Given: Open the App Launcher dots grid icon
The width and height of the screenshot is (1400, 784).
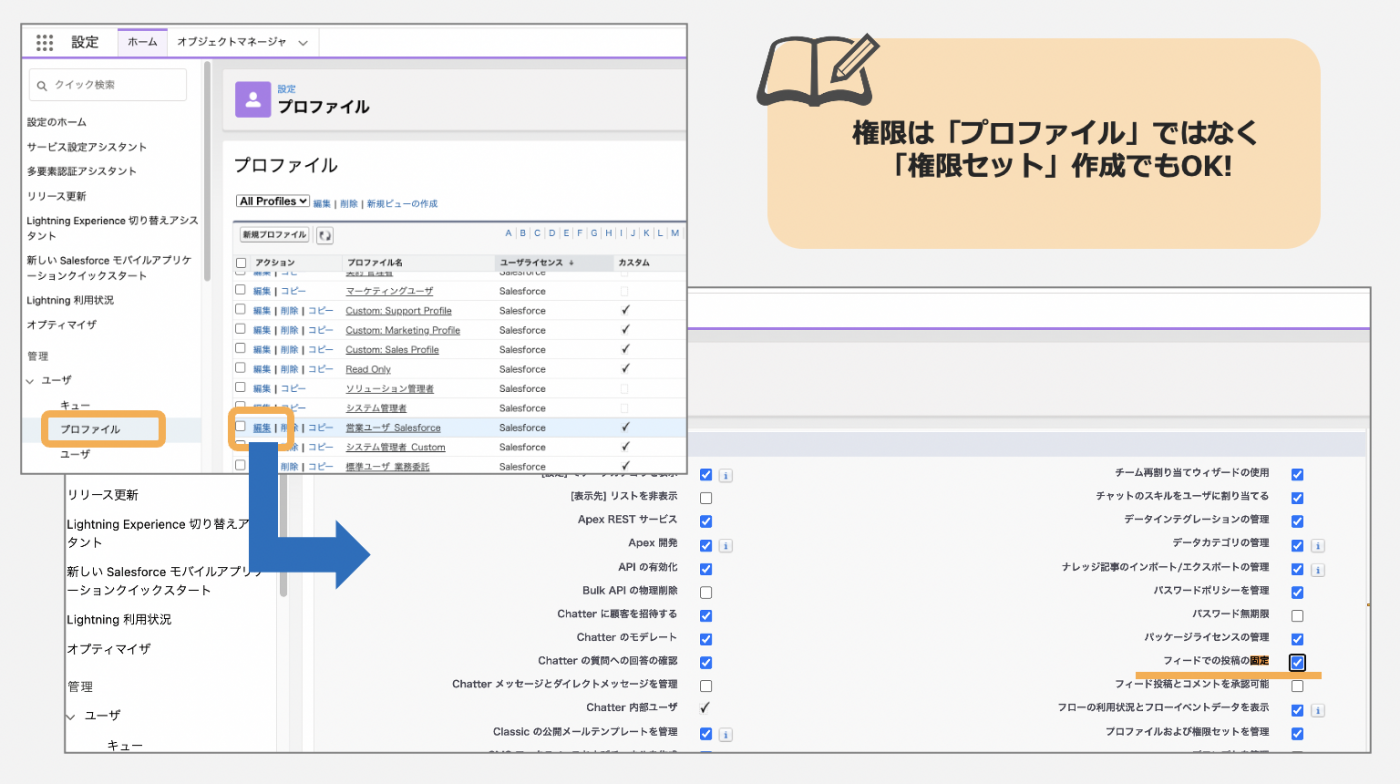Looking at the screenshot, I should point(45,42).
